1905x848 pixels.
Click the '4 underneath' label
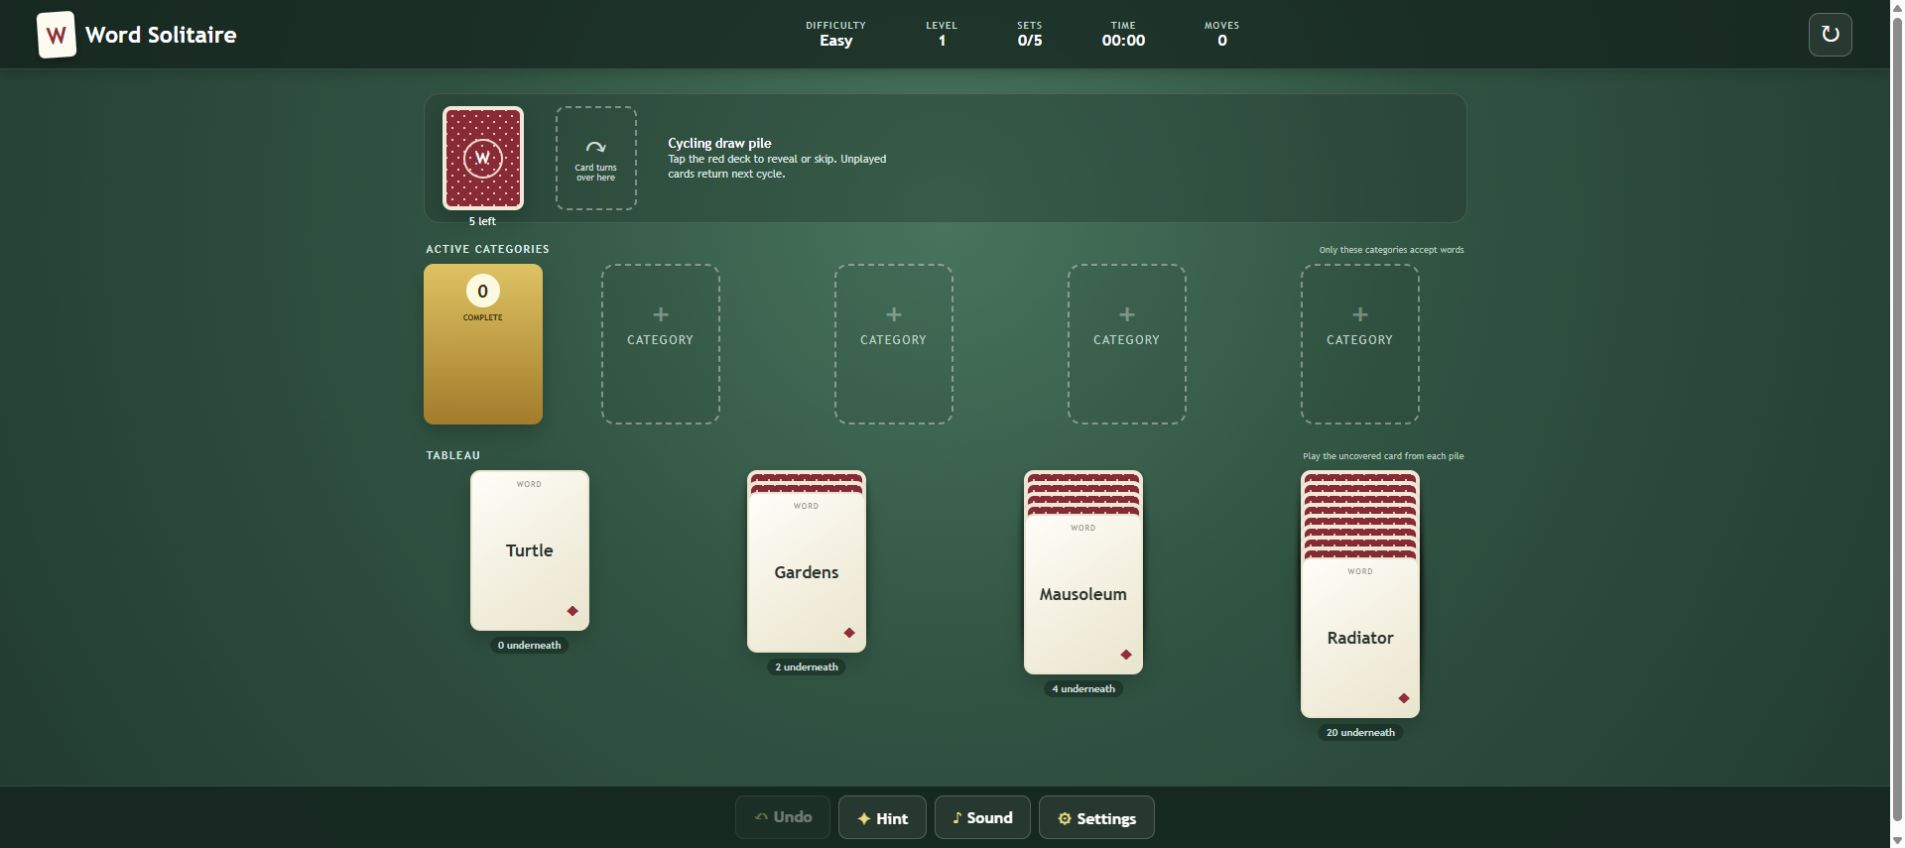tap(1083, 689)
